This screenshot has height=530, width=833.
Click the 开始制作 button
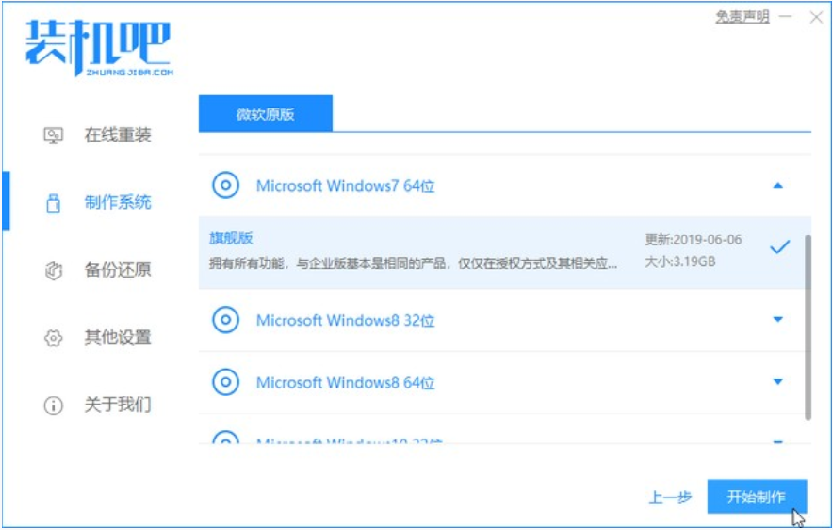[757, 497]
